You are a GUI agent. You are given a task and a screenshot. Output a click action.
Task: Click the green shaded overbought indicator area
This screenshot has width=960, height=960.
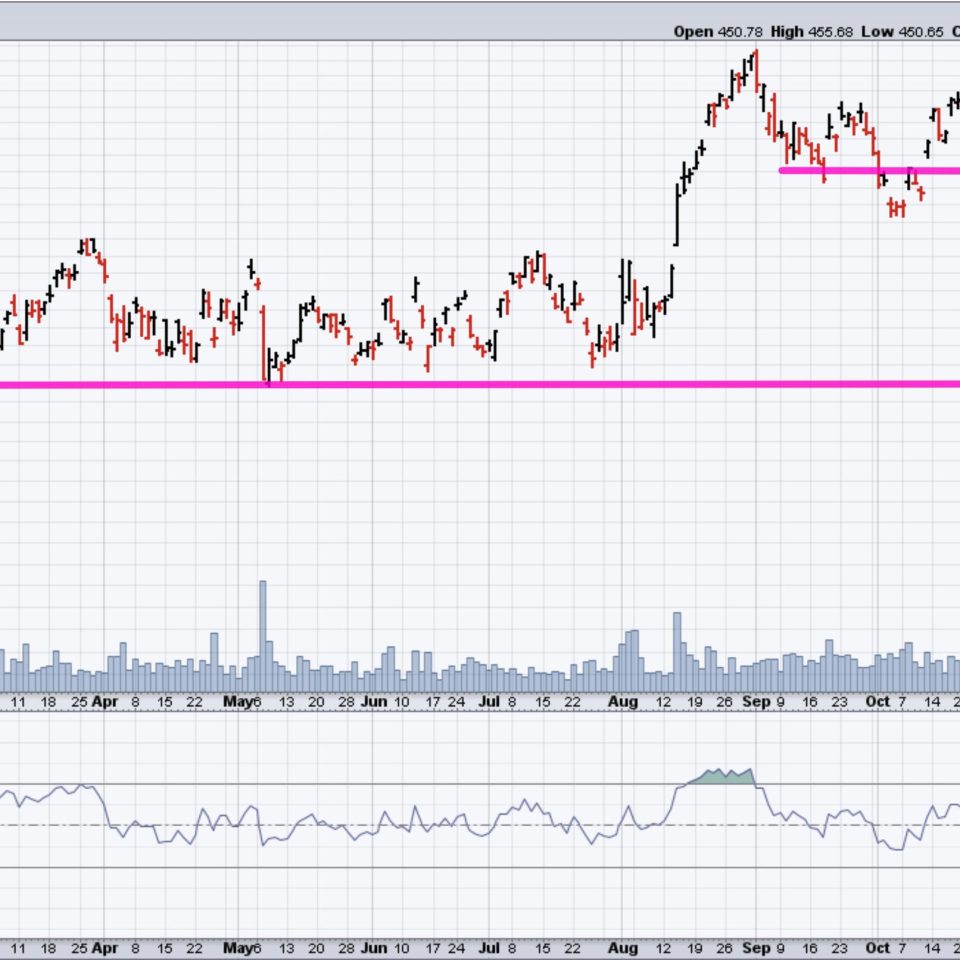coord(722,778)
